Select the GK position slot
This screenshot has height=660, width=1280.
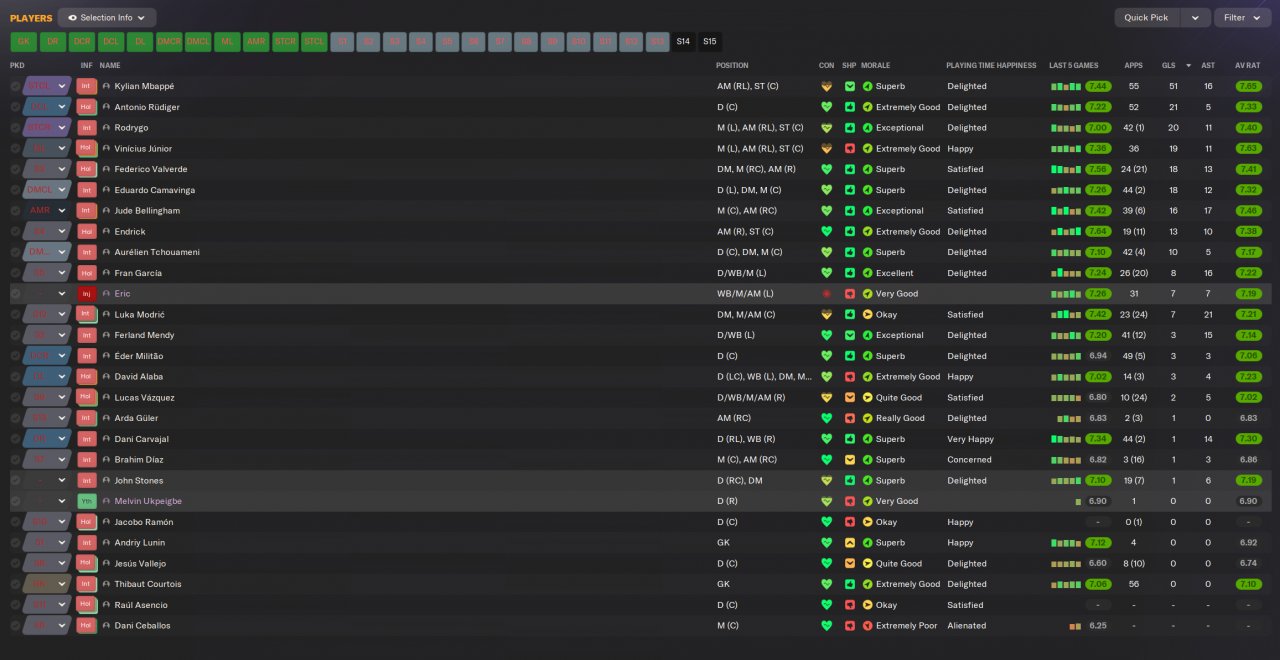[24, 41]
